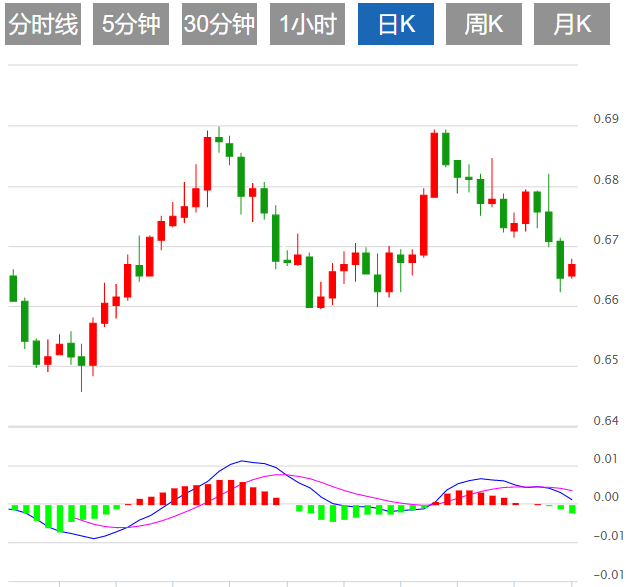The width and height of the screenshot is (634, 587).
Task: Select the 日K daily candlestick tab
Action: coord(396,24)
